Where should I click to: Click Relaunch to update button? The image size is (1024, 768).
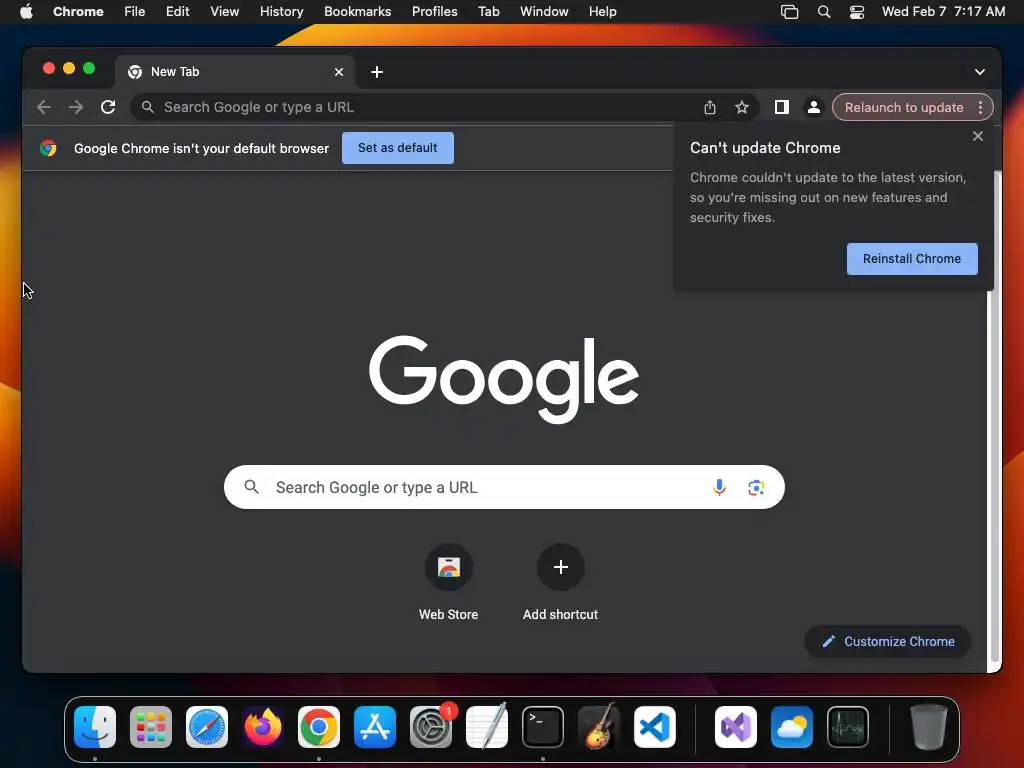point(904,107)
